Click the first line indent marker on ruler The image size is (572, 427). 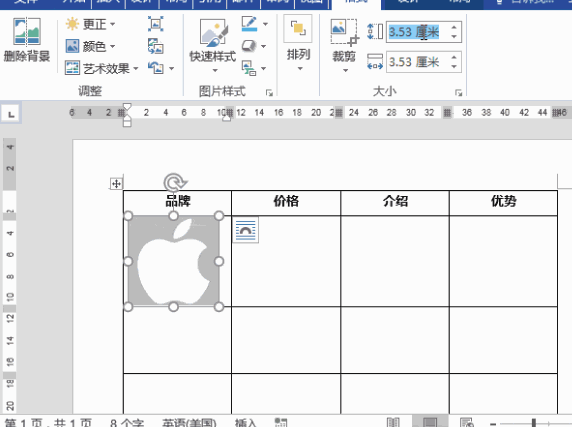click(x=127, y=106)
